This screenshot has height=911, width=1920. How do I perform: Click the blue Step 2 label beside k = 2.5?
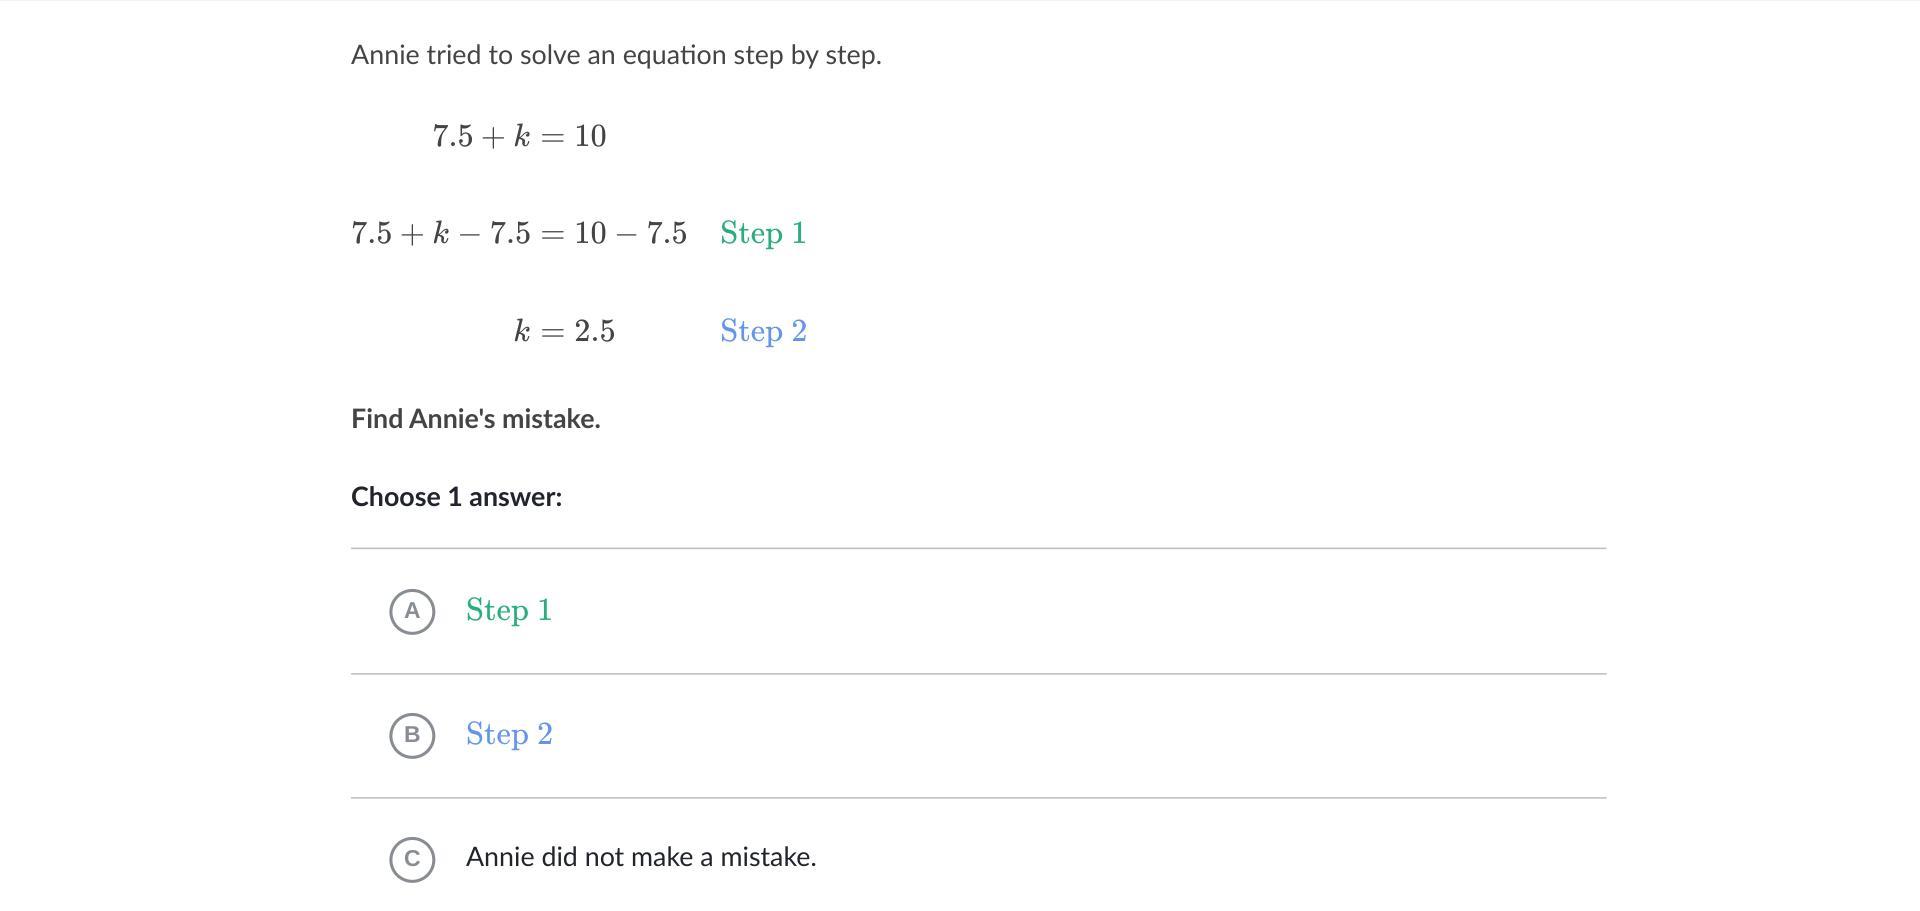pyautogui.click(x=763, y=332)
